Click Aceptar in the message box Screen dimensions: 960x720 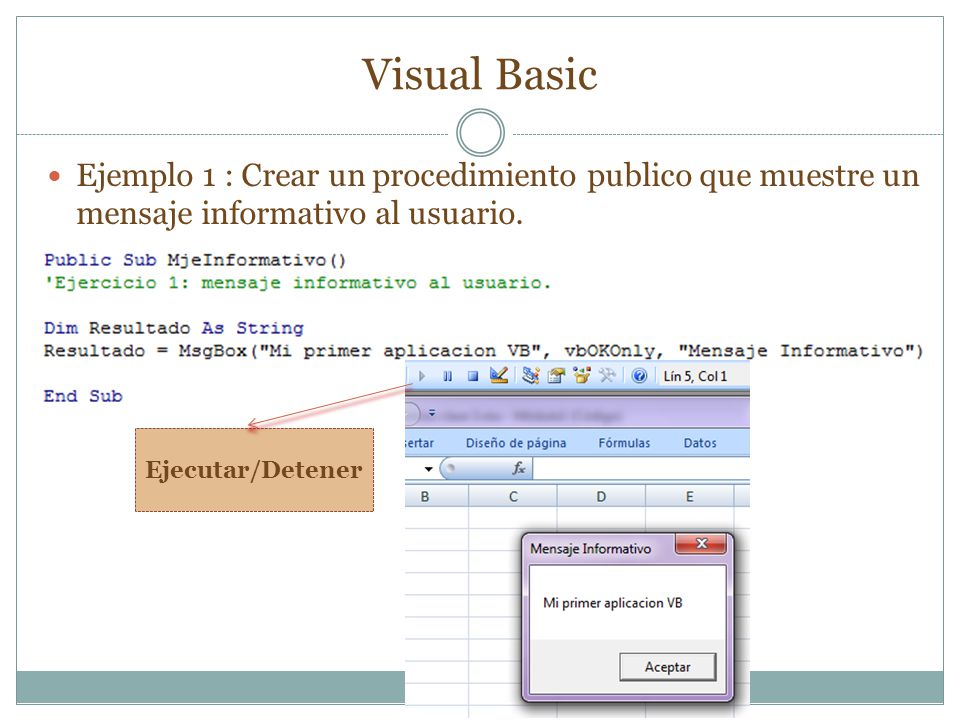pos(667,667)
